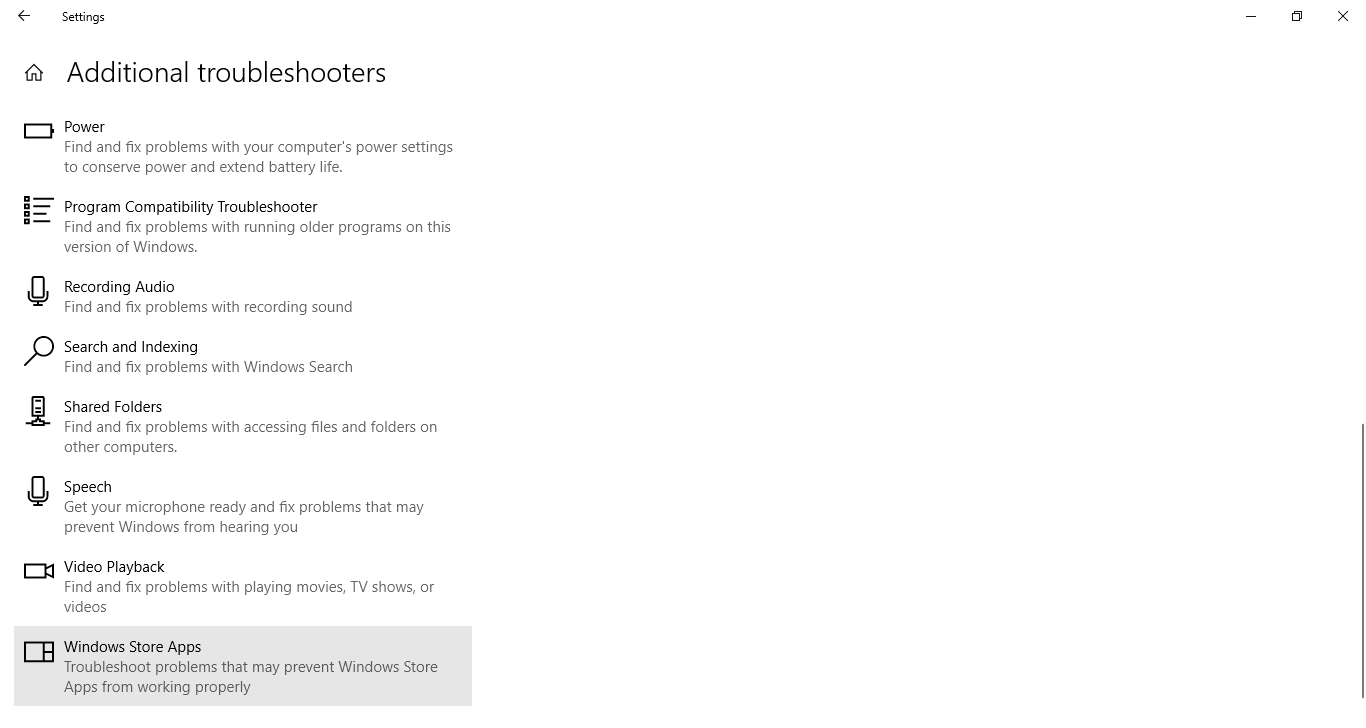
Task: Click the Video Playback camera icon
Action: 38,571
